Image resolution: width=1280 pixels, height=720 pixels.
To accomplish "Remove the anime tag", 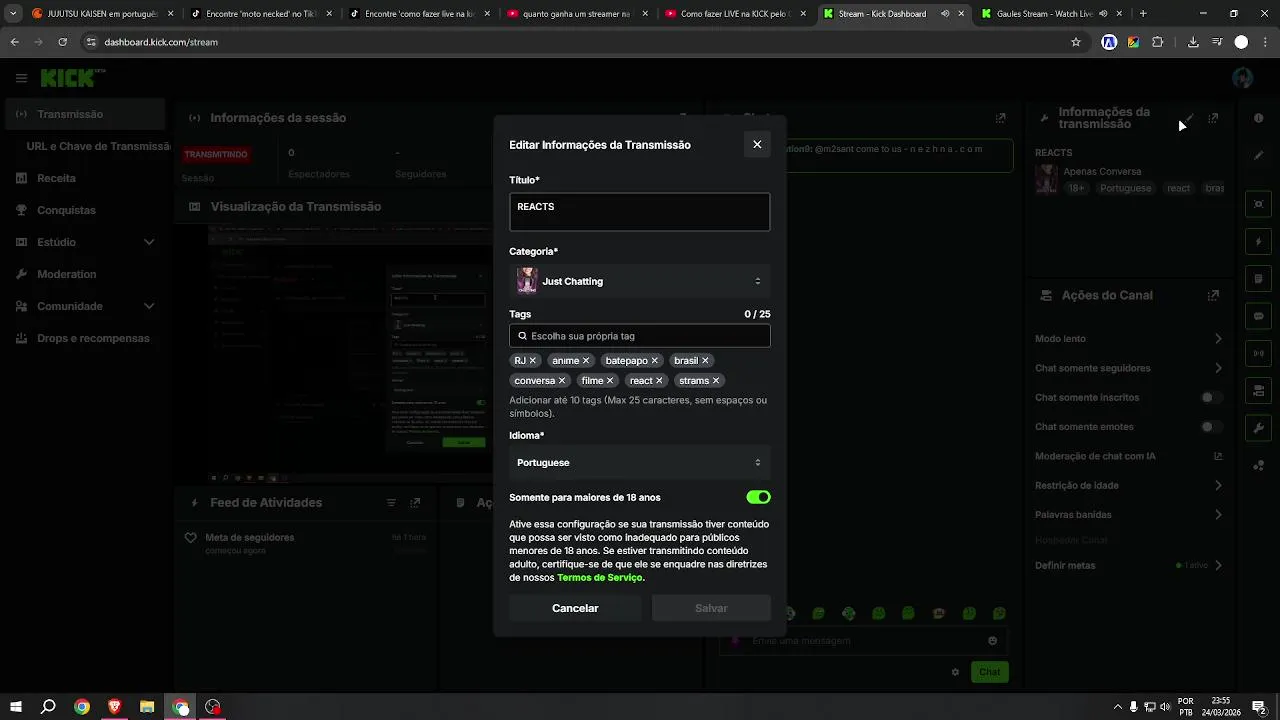I will coord(586,360).
